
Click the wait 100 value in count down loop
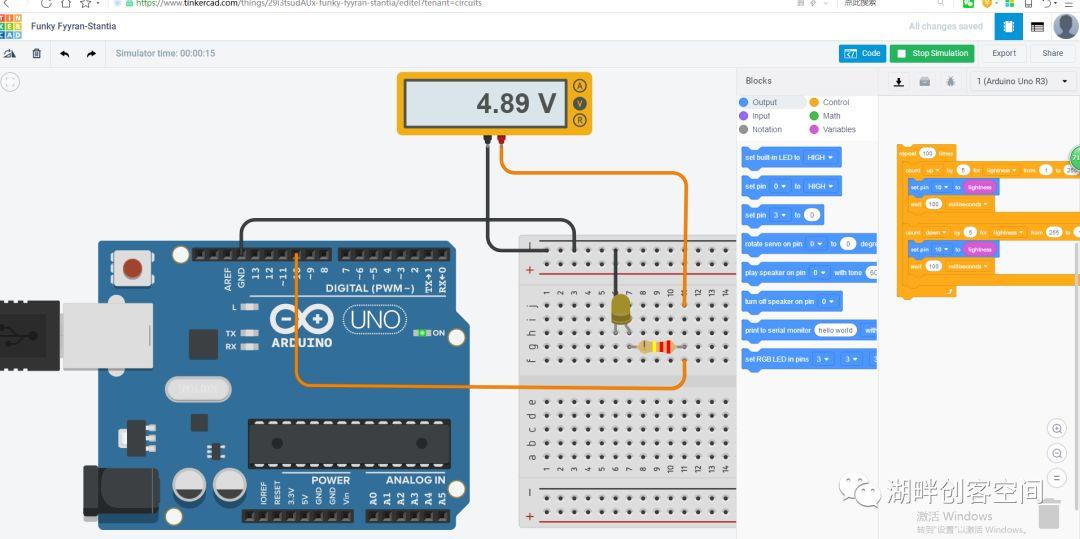933,266
